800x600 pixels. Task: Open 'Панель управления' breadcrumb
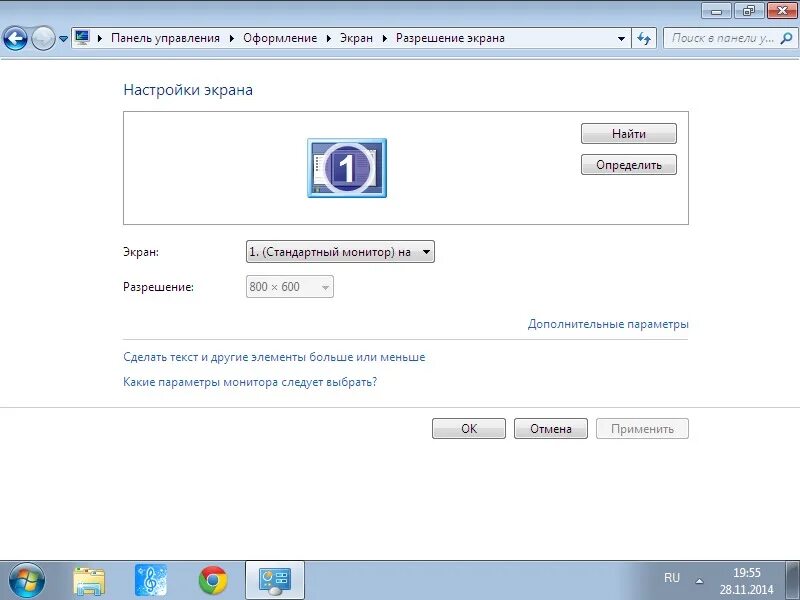pyautogui.click(x=165, y=38)
